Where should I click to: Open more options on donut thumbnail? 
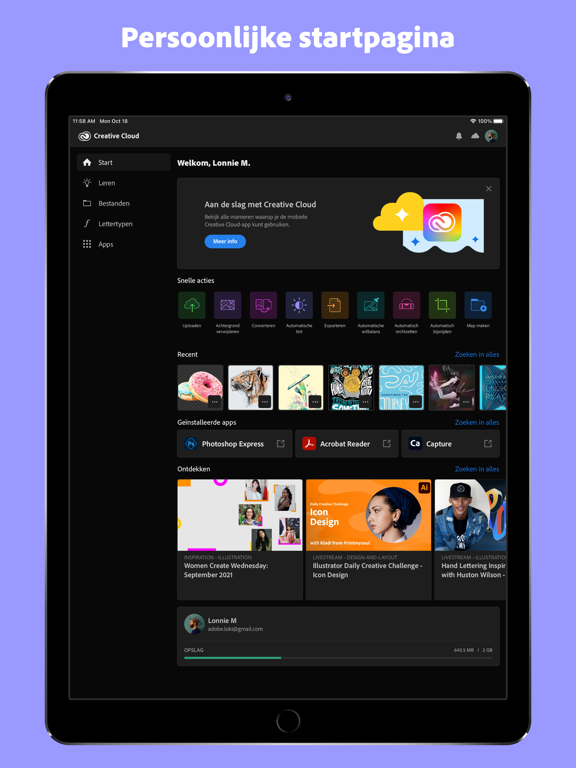pos(215,402)
